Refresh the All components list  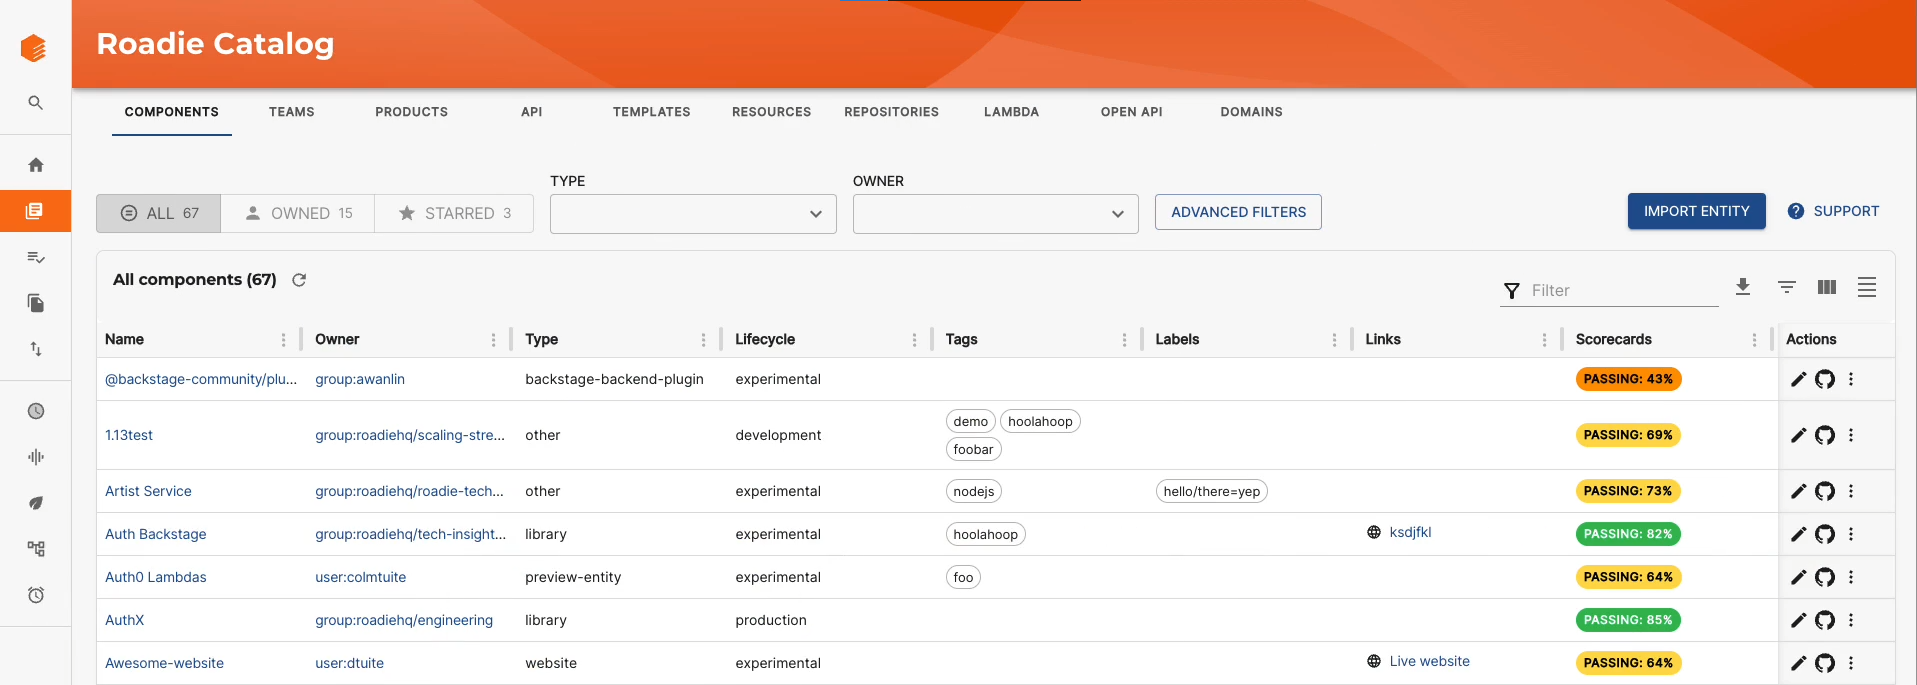298,280
